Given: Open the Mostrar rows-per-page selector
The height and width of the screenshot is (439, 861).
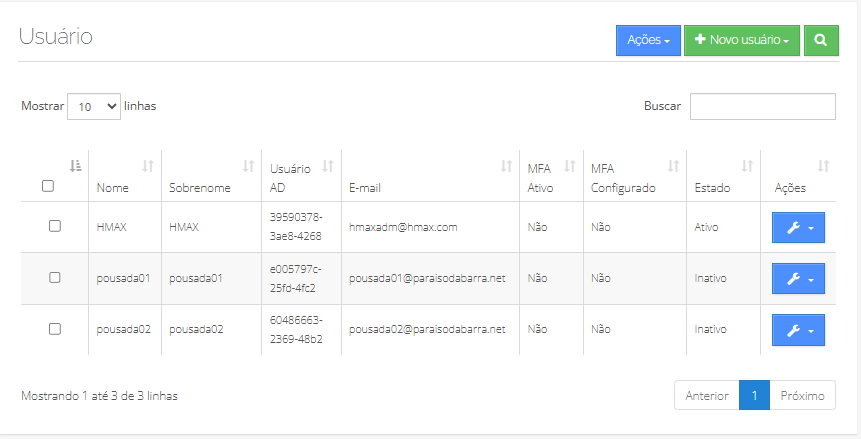Looking at the screenshot, I should click(x=93, y=106).
